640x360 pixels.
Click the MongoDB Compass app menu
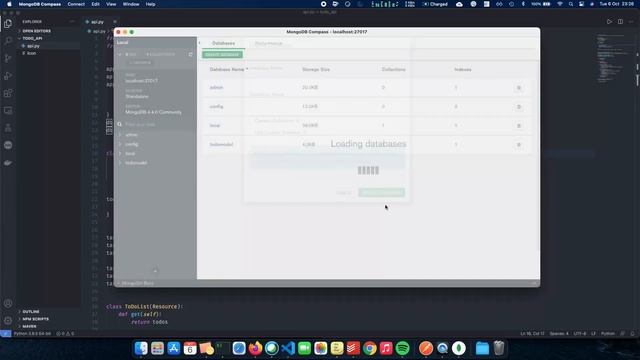tap(40, 4)
